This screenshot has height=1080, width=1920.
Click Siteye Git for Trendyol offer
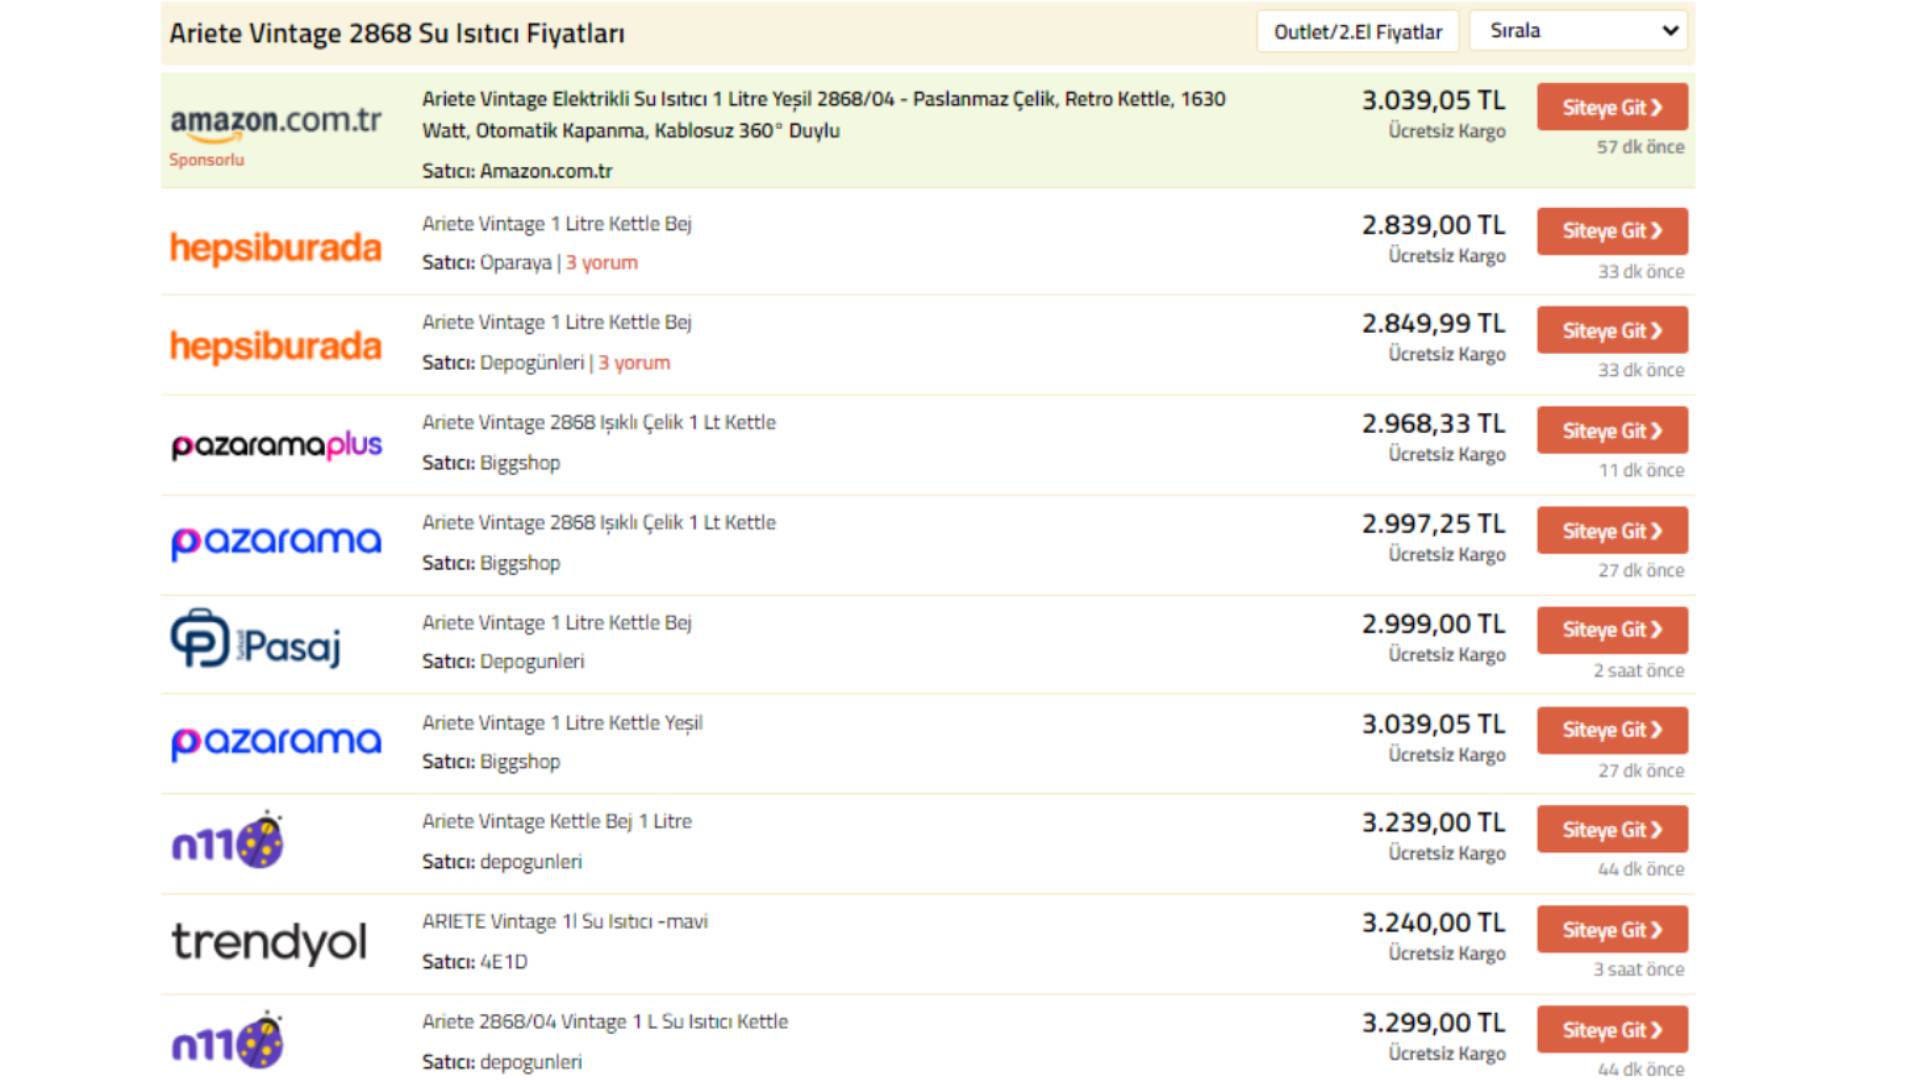coord(1613,929)
